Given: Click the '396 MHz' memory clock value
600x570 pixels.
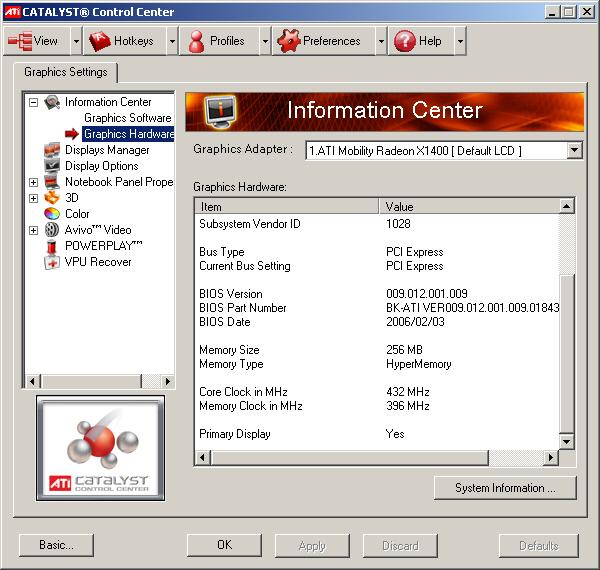Looking at the screenshot, I should 408,406.
